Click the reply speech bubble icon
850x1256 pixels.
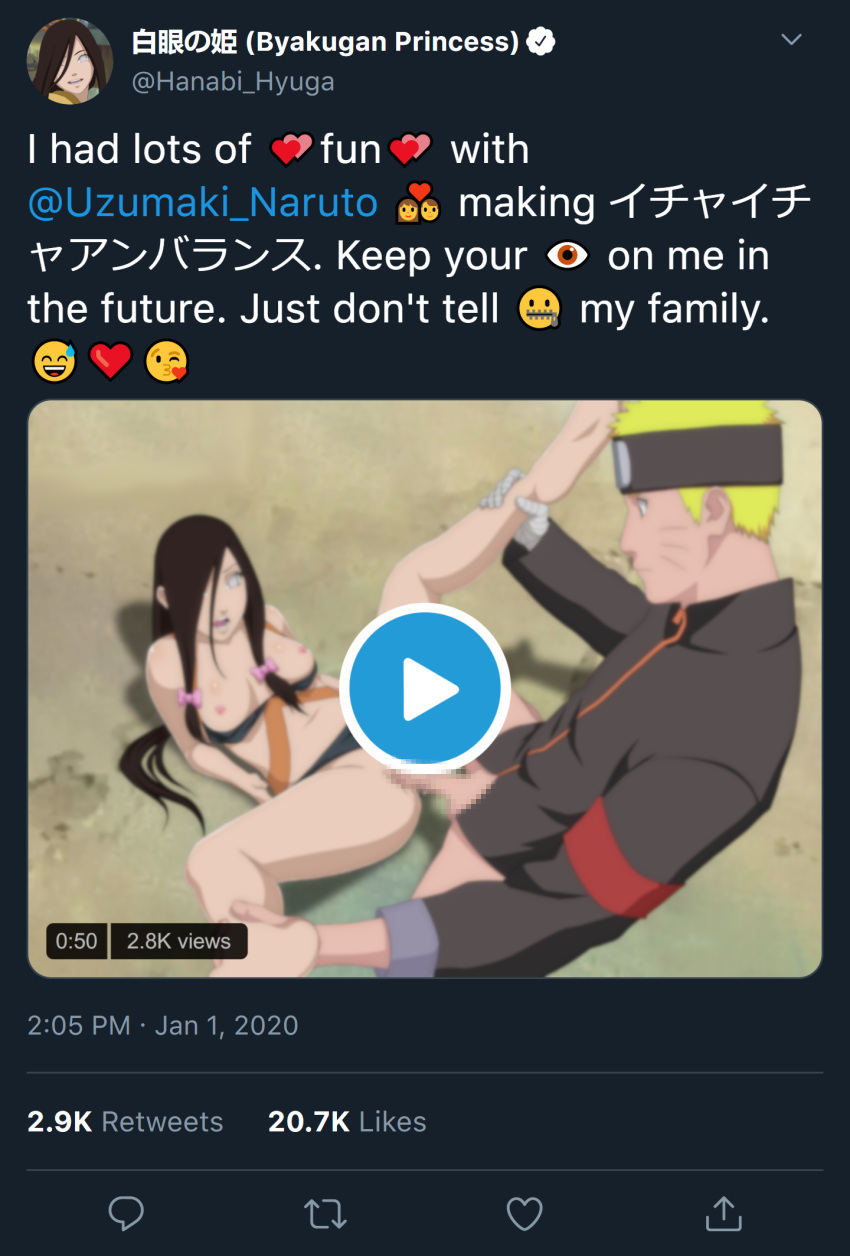(x=126, y=1214)
